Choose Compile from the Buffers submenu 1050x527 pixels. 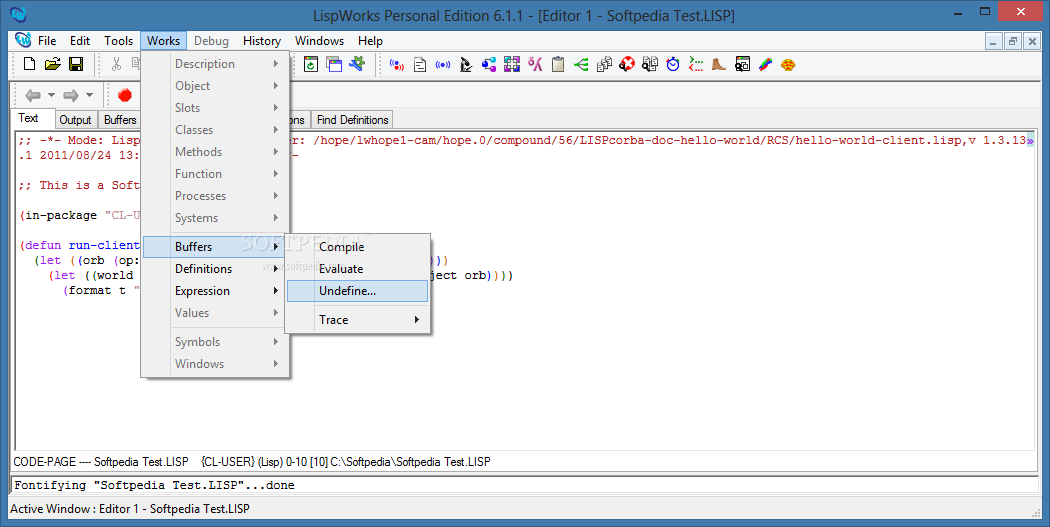coord(358,246)
